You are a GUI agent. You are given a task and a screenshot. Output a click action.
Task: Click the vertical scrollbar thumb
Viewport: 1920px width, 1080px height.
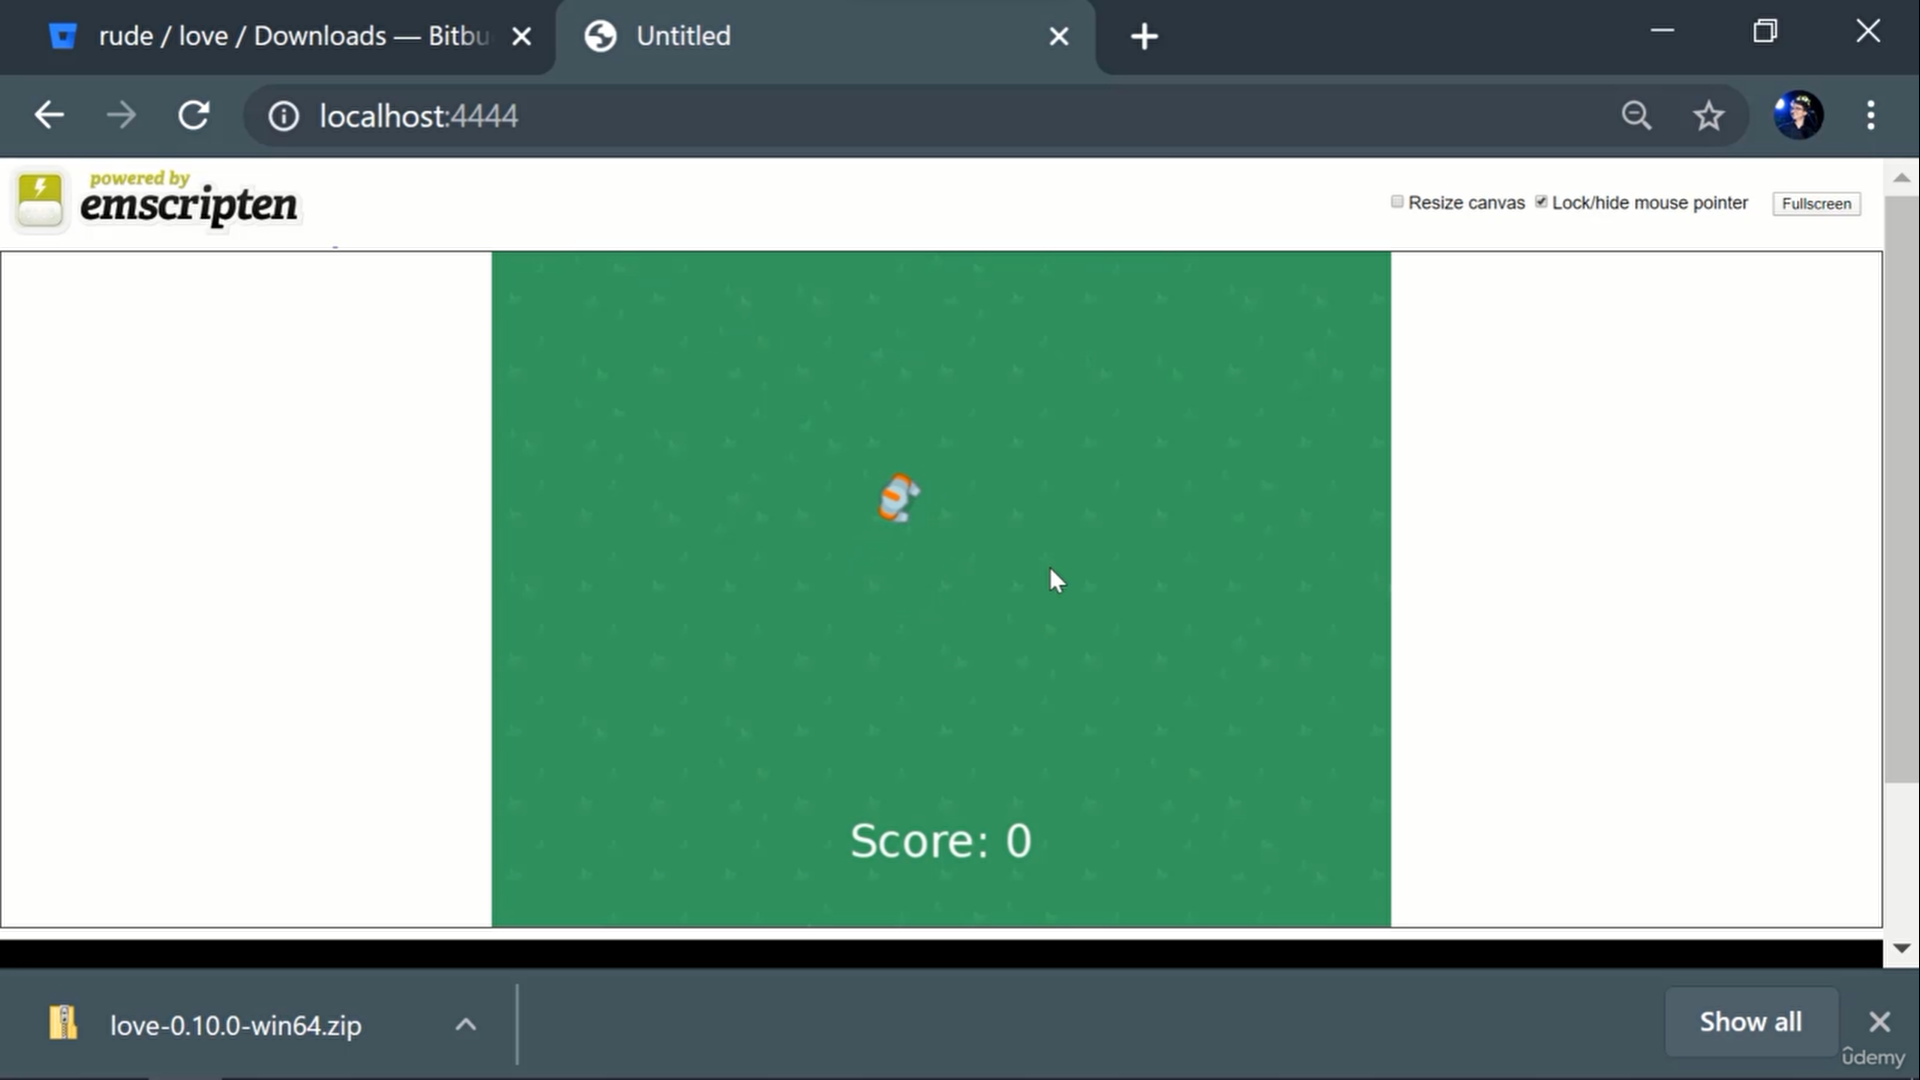tap(1901, 490)
